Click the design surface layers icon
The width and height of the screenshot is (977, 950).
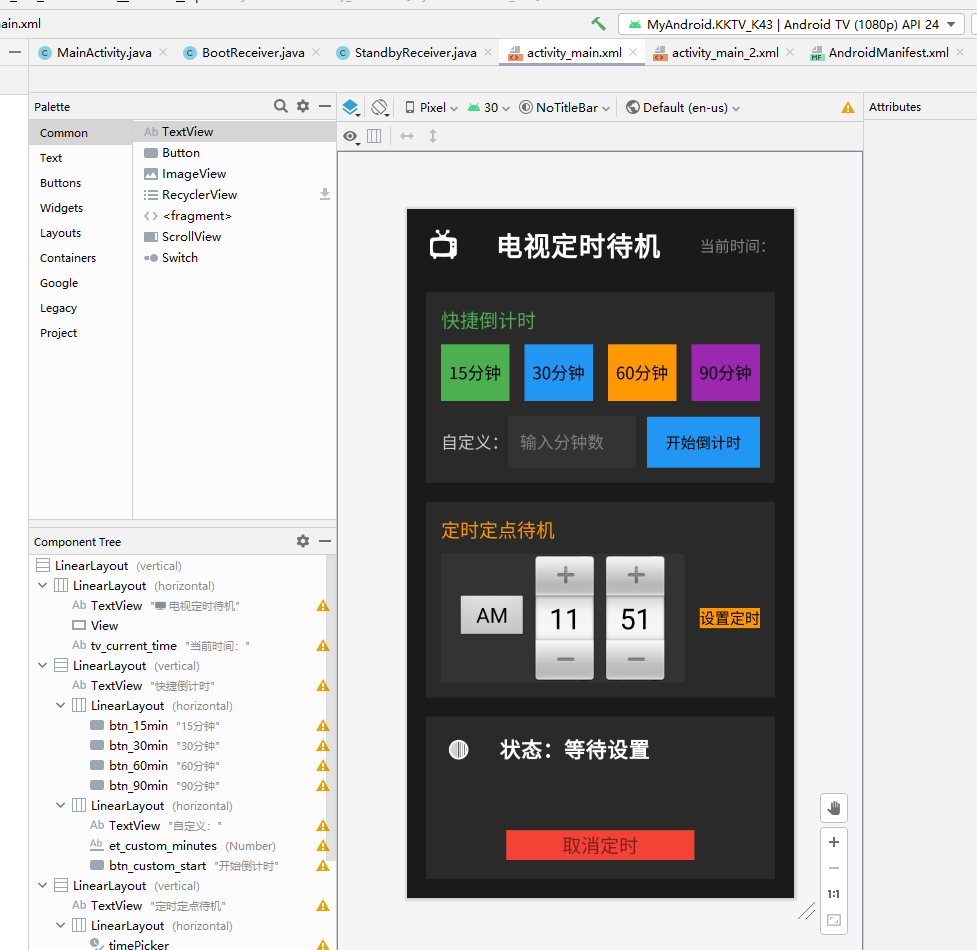(352, 106)
